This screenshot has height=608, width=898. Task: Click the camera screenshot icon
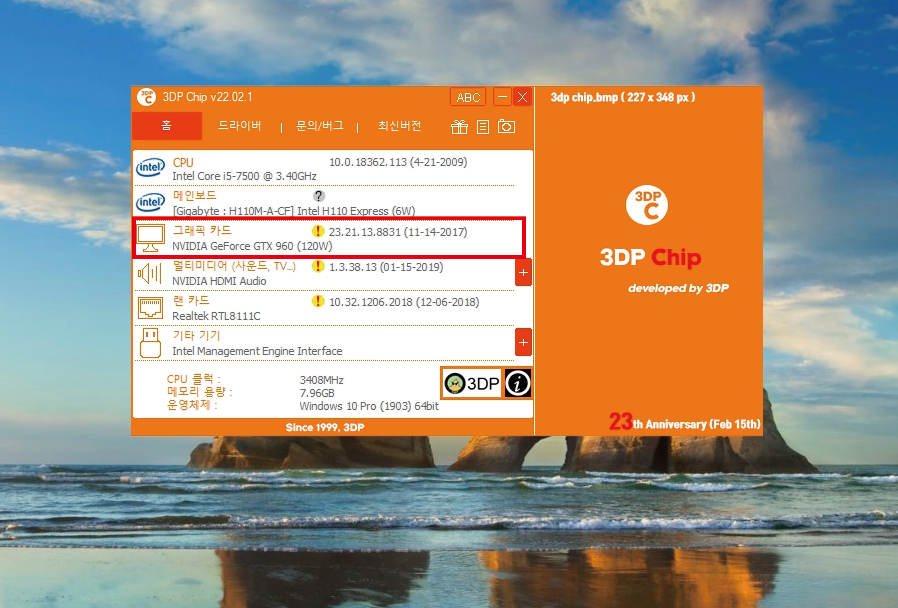[x=506, y=126]
